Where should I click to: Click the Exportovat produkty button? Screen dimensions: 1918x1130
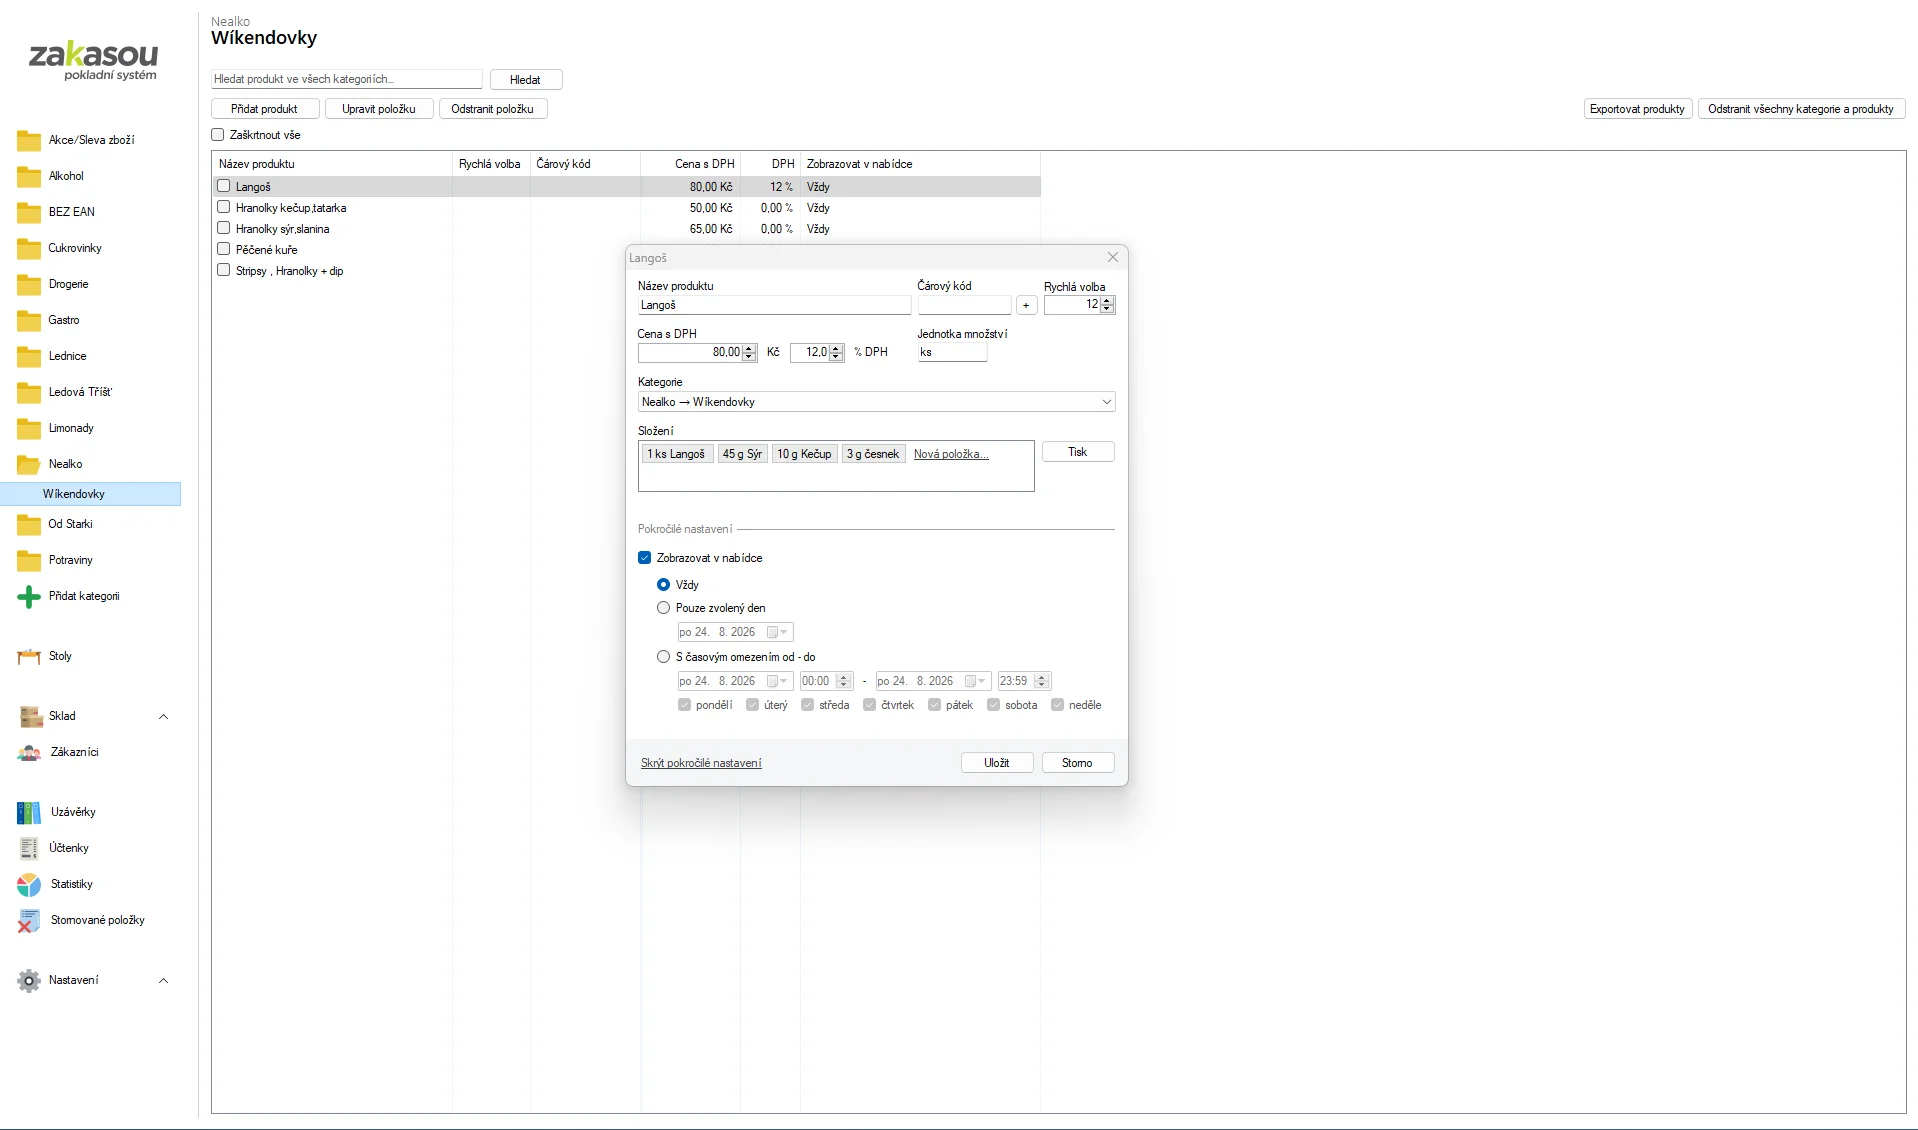point(1638,109)
